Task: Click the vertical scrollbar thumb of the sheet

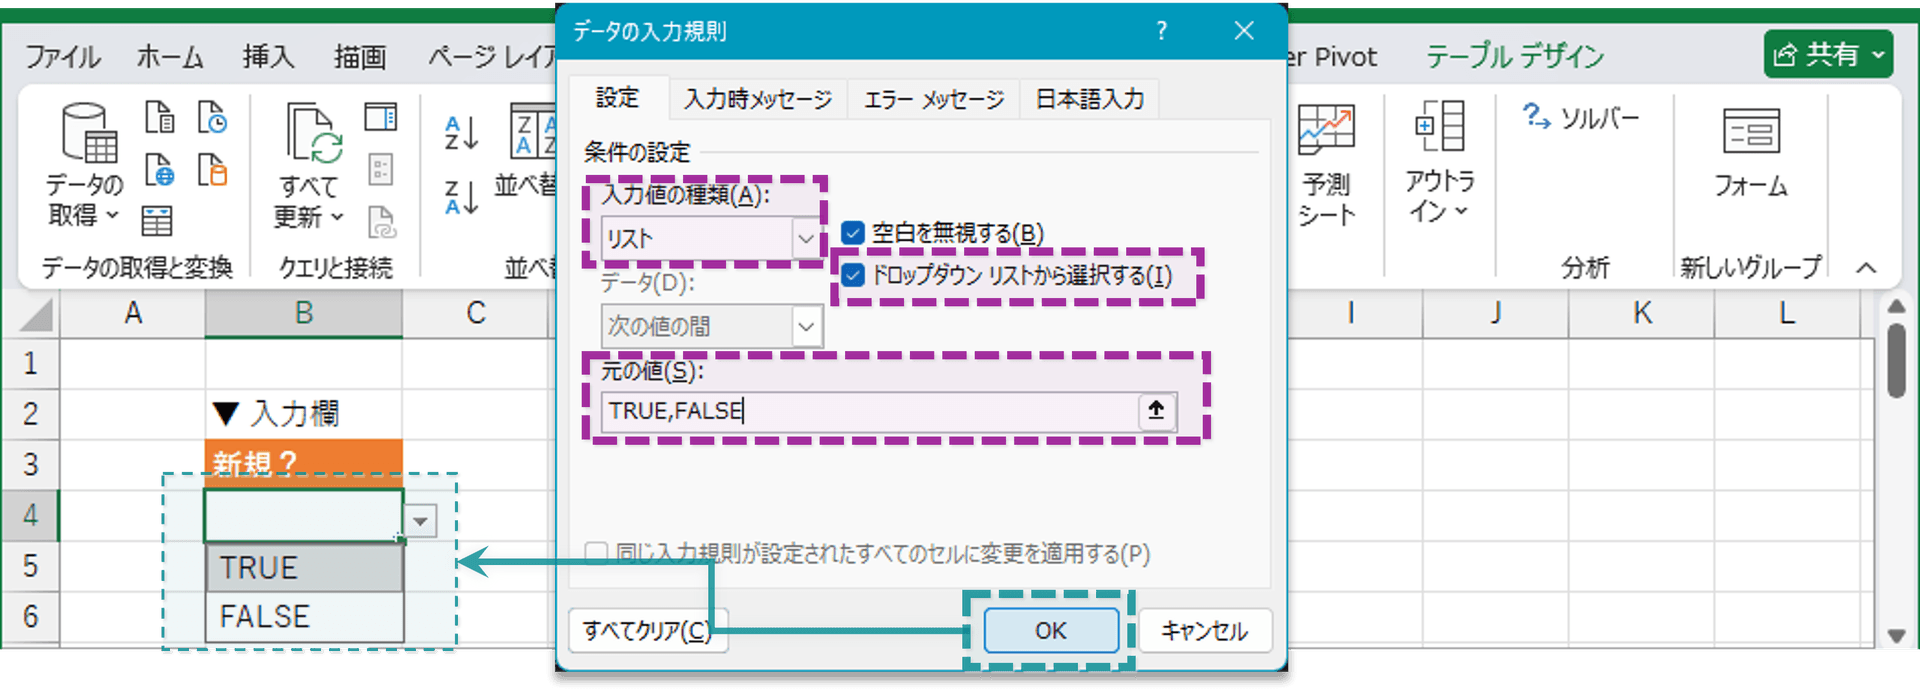Action: (x=1895, y=361)
